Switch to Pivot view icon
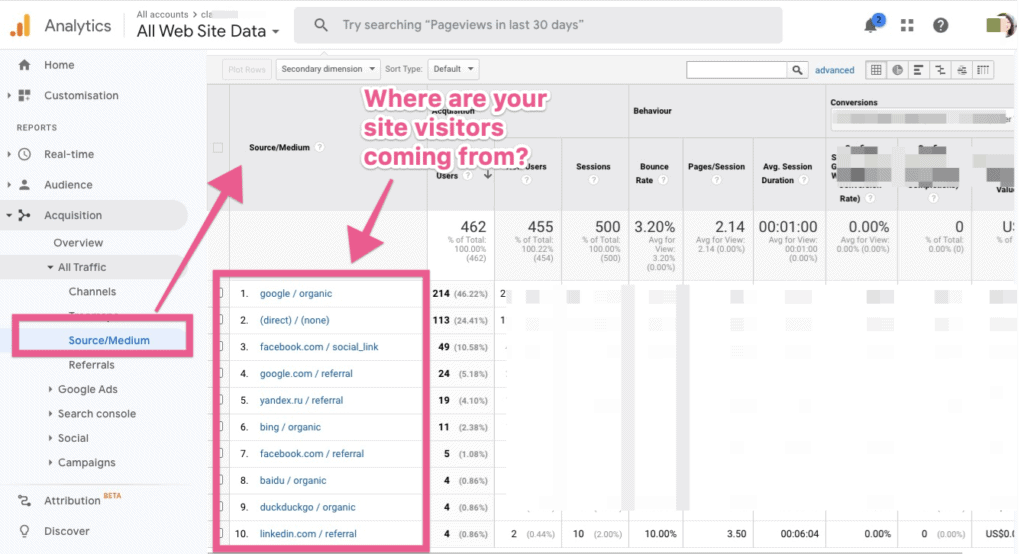The height and width of the screenshot is (554, 1024). pos(983,69)
